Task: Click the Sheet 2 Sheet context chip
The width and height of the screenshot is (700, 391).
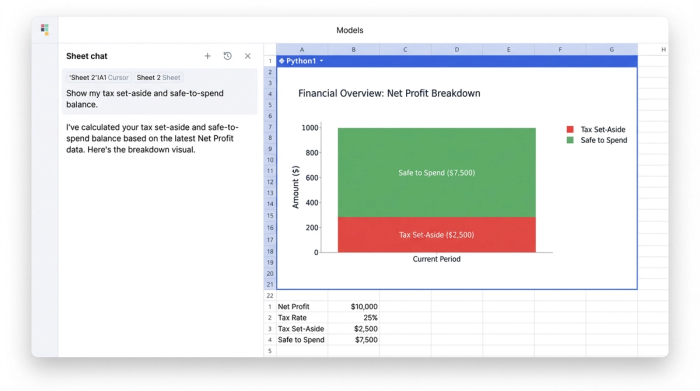Action: point(158,77)
